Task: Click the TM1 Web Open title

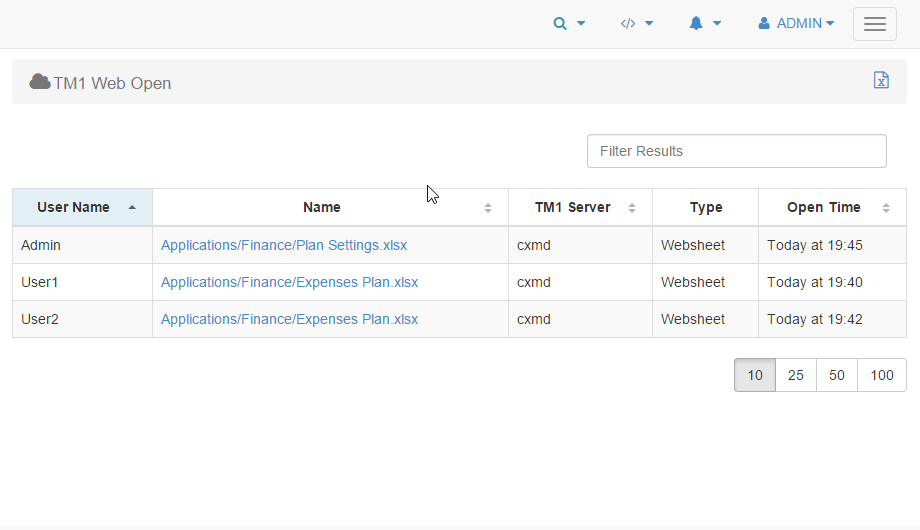Action: point(112,83)
